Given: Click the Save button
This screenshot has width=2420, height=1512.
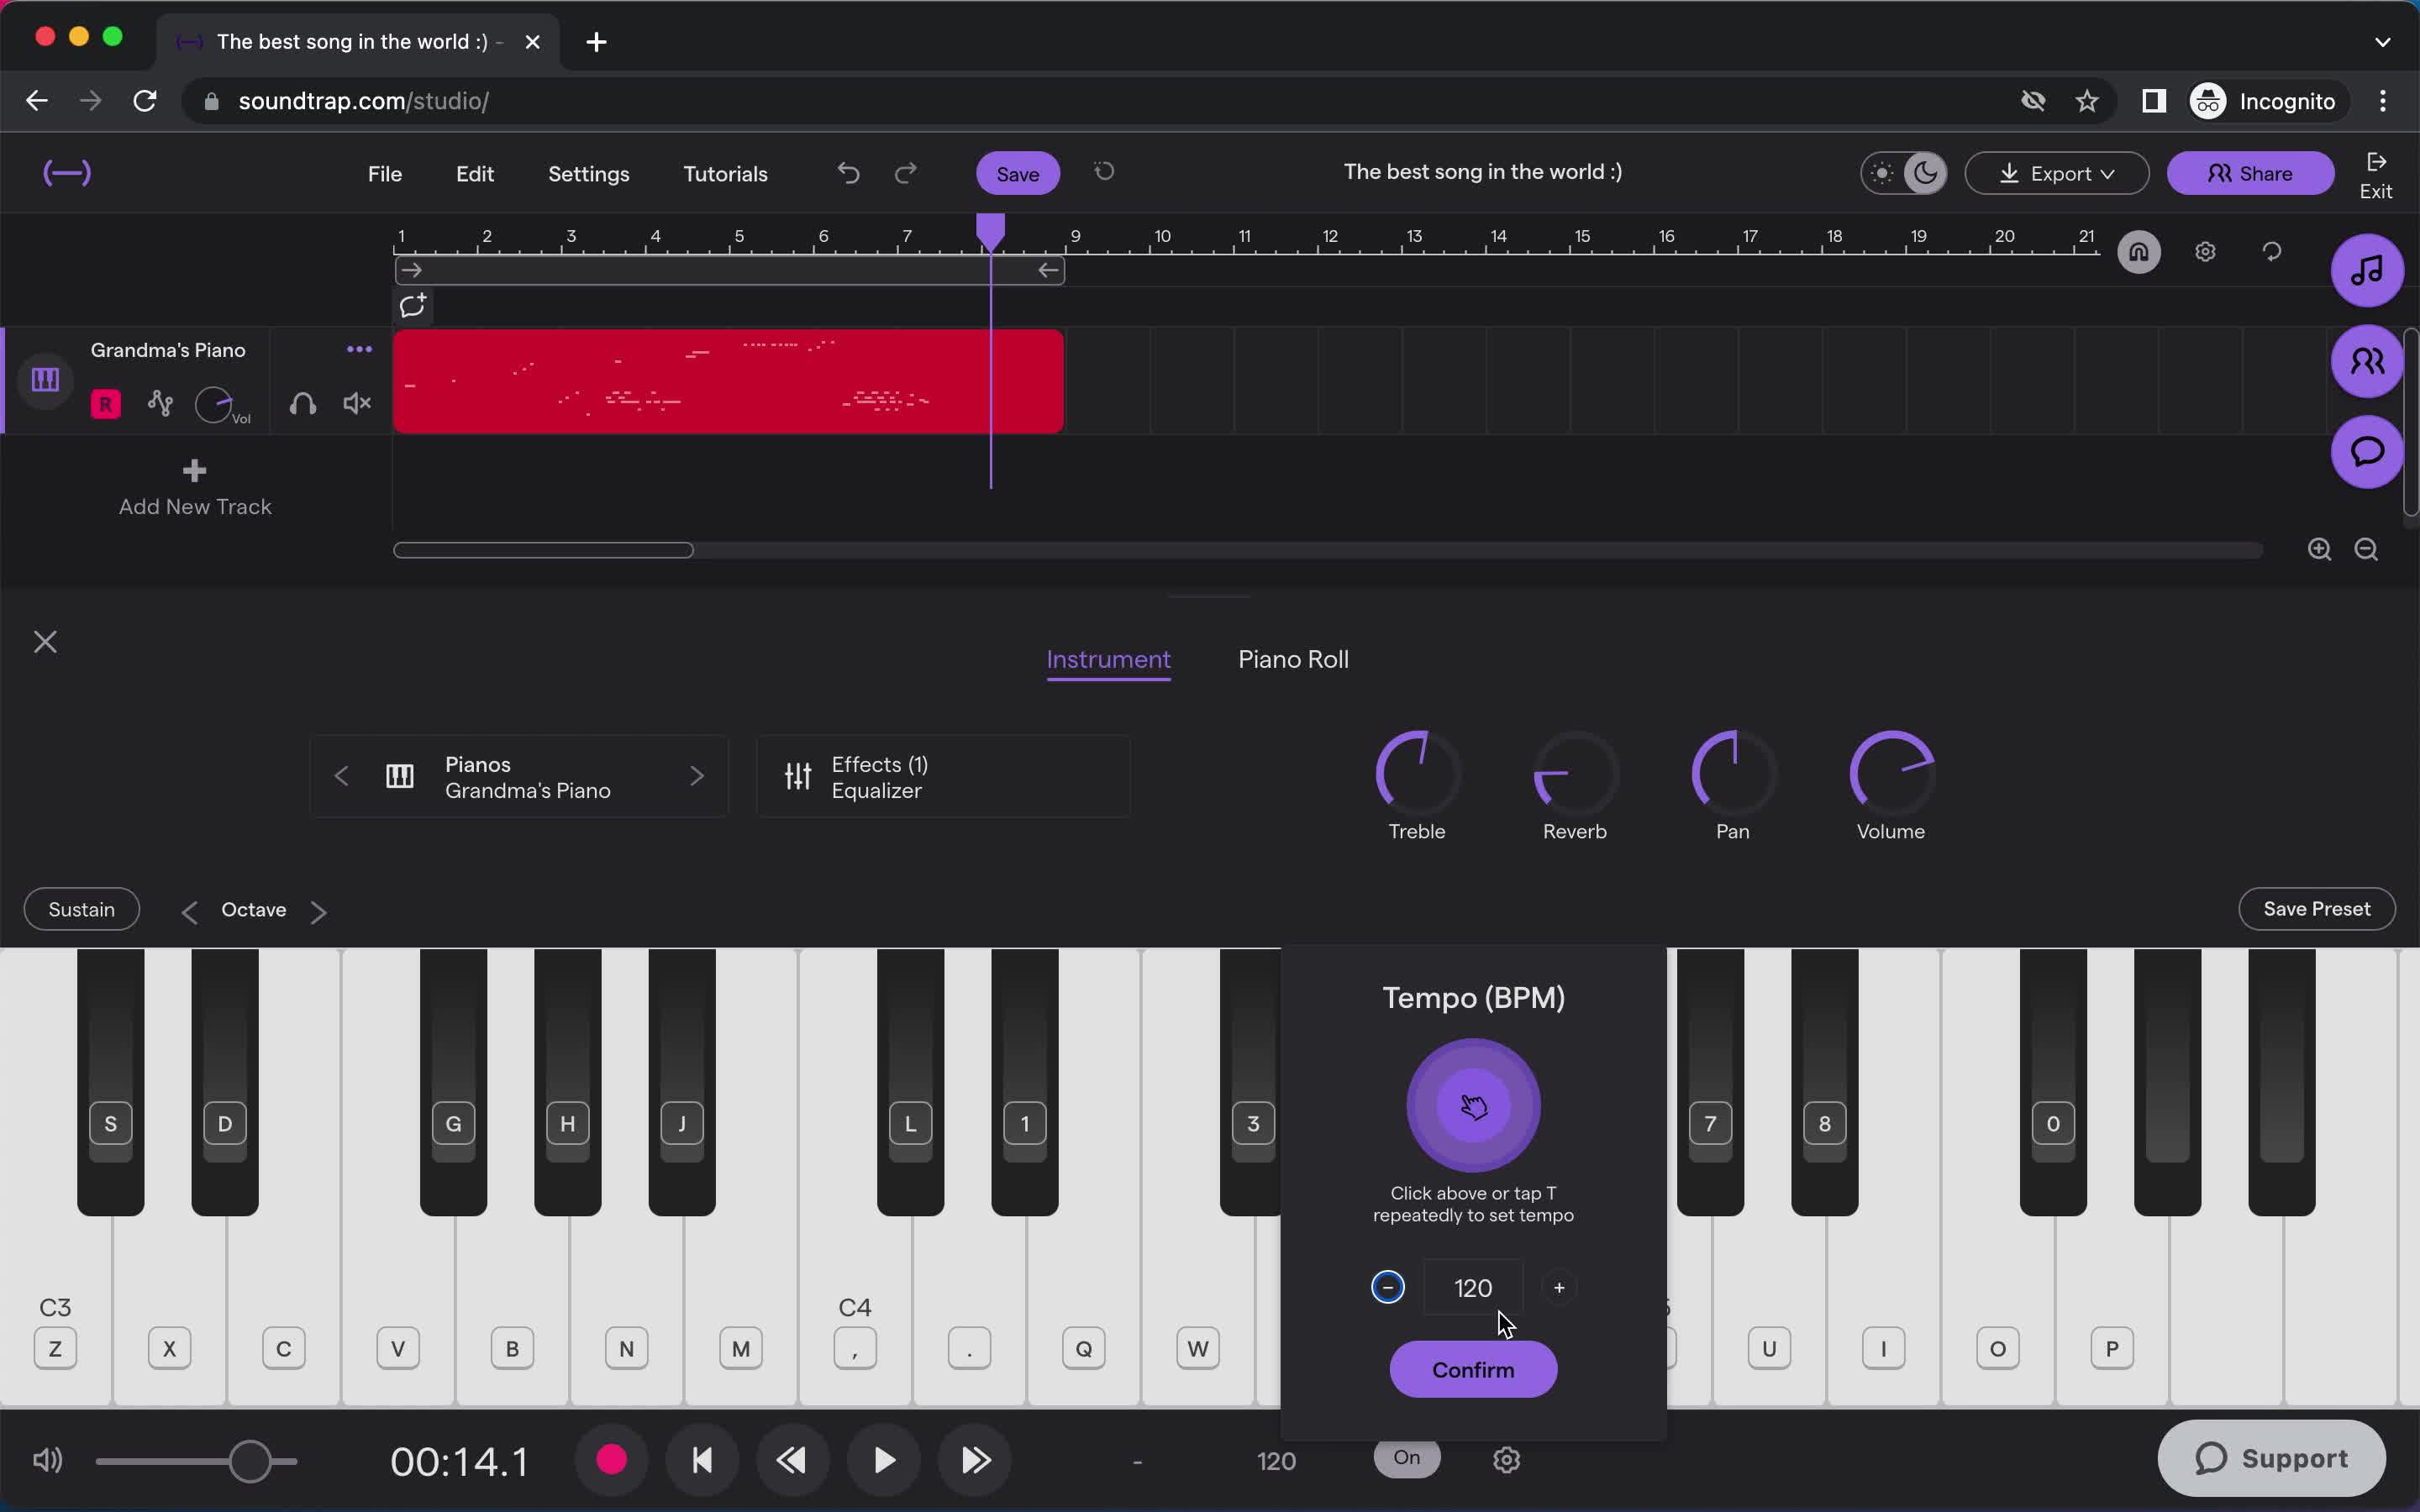Looking at the screenshot, I should 1016,172.
